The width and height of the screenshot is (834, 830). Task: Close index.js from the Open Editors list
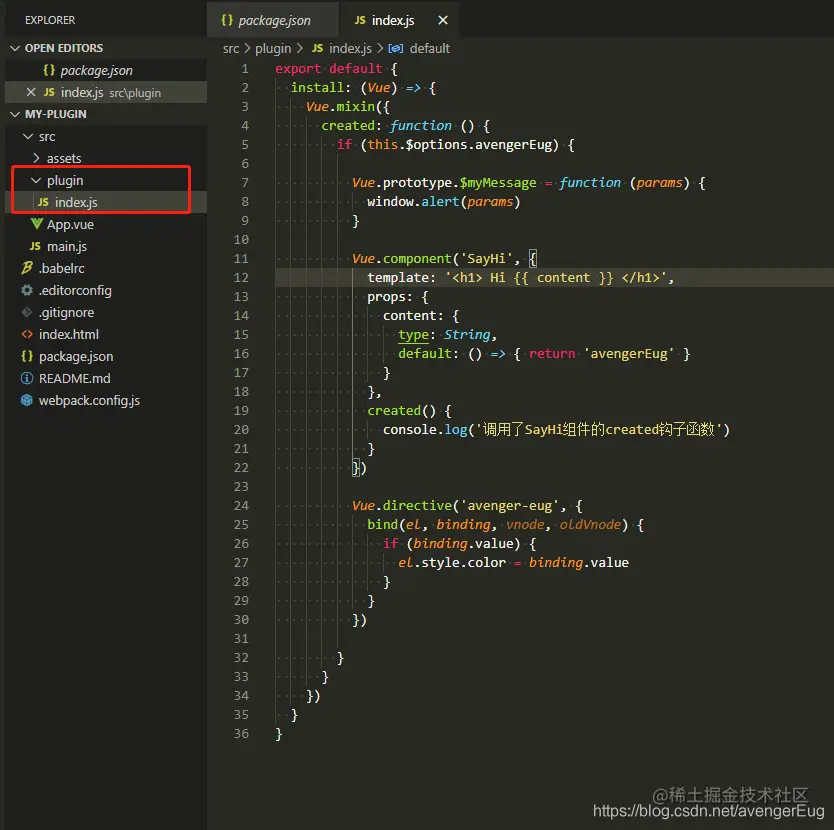pos(31,93)
